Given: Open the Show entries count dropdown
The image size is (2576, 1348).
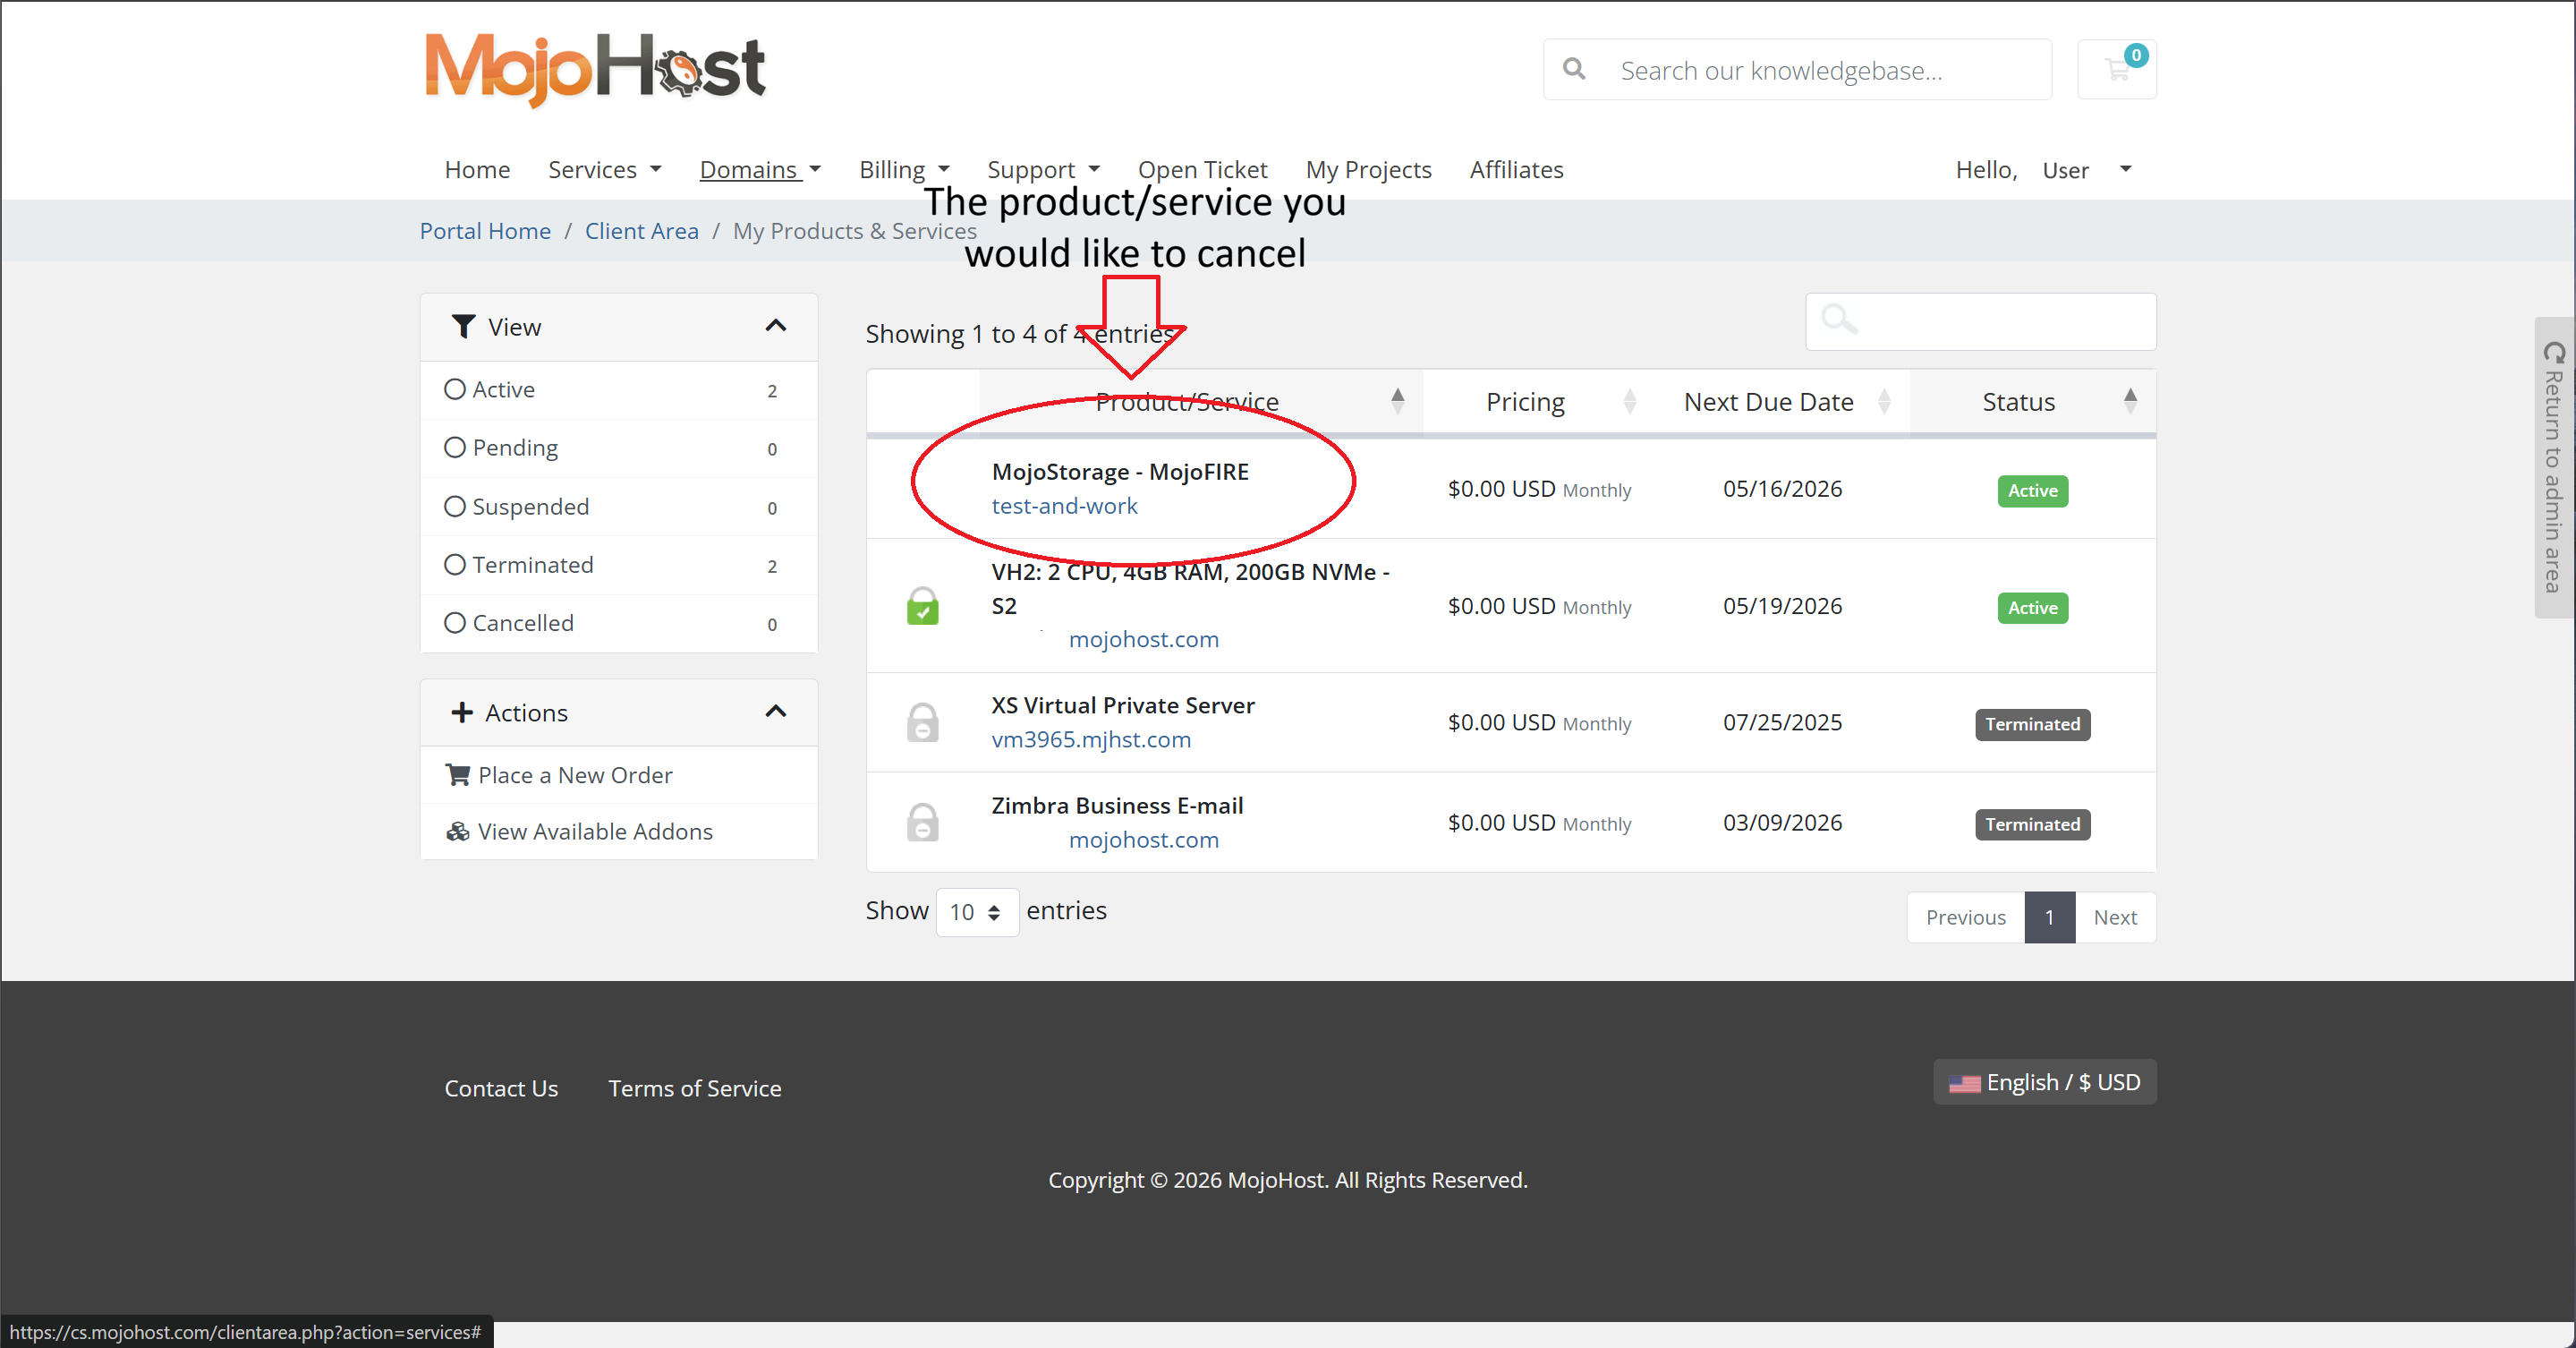Looking at the screenshot, I should pyautogui.click(x=976, y=912).
